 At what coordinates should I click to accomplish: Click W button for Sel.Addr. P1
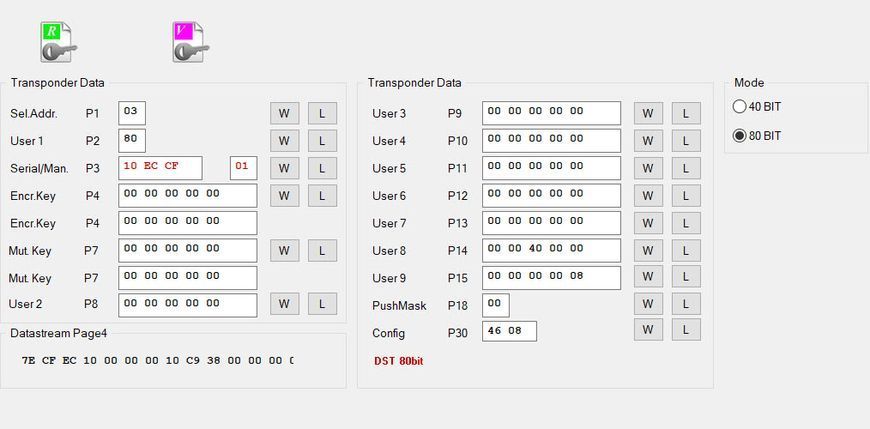[x=285, y=113]
